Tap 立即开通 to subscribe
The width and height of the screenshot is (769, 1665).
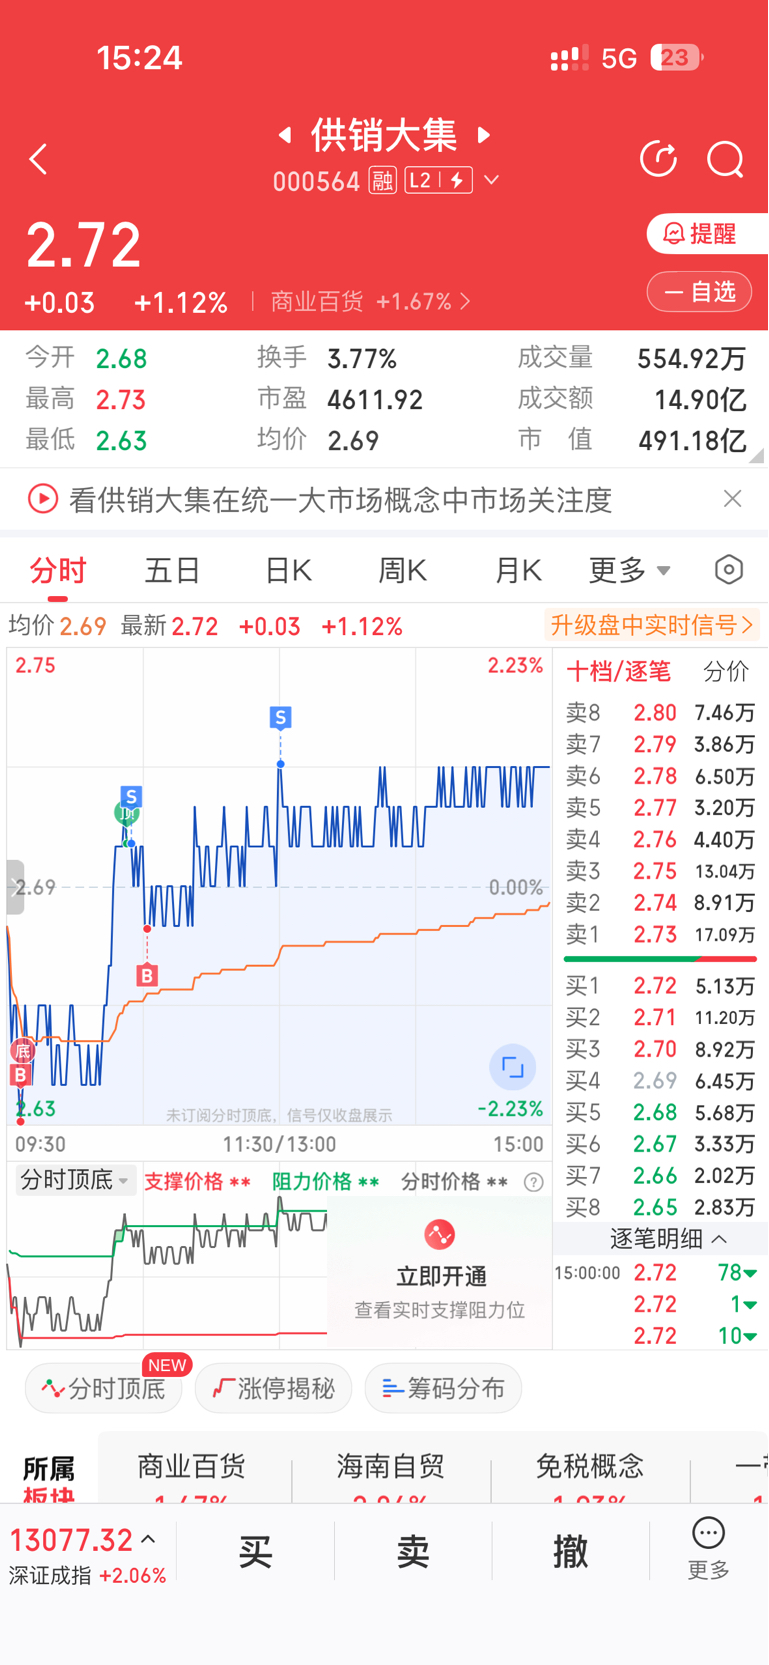pyautogui.click(x=440, y=1276)
